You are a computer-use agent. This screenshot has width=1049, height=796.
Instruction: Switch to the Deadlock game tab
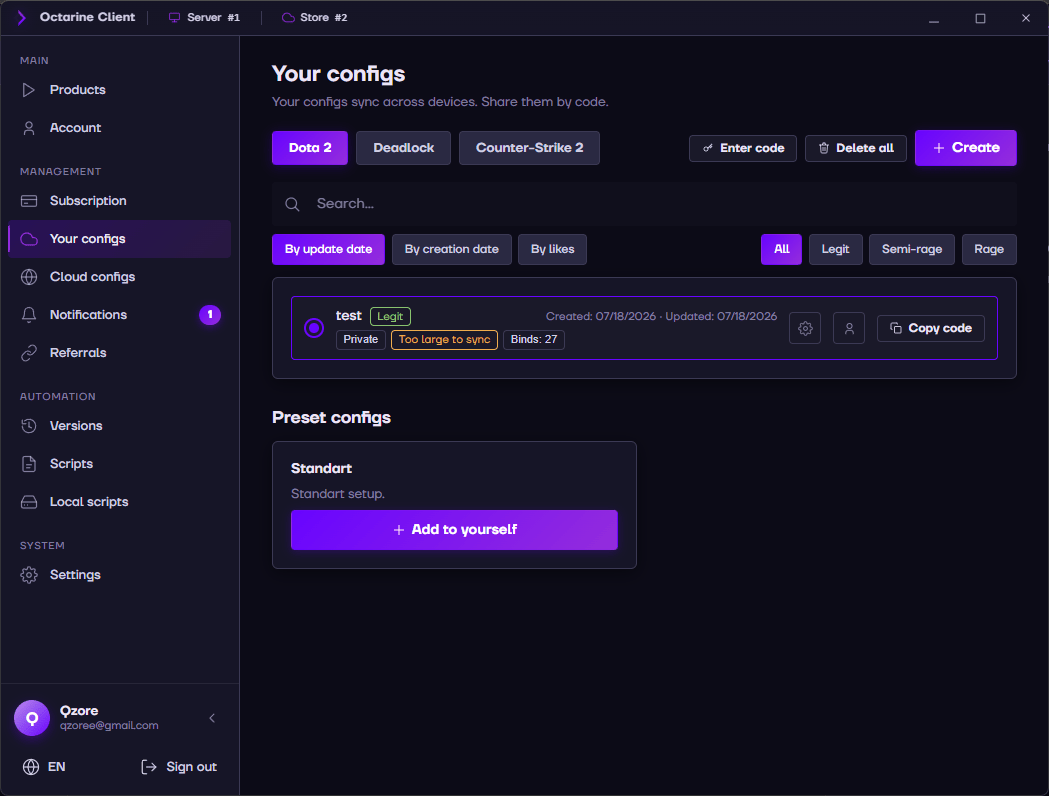(x=403, y=148)
